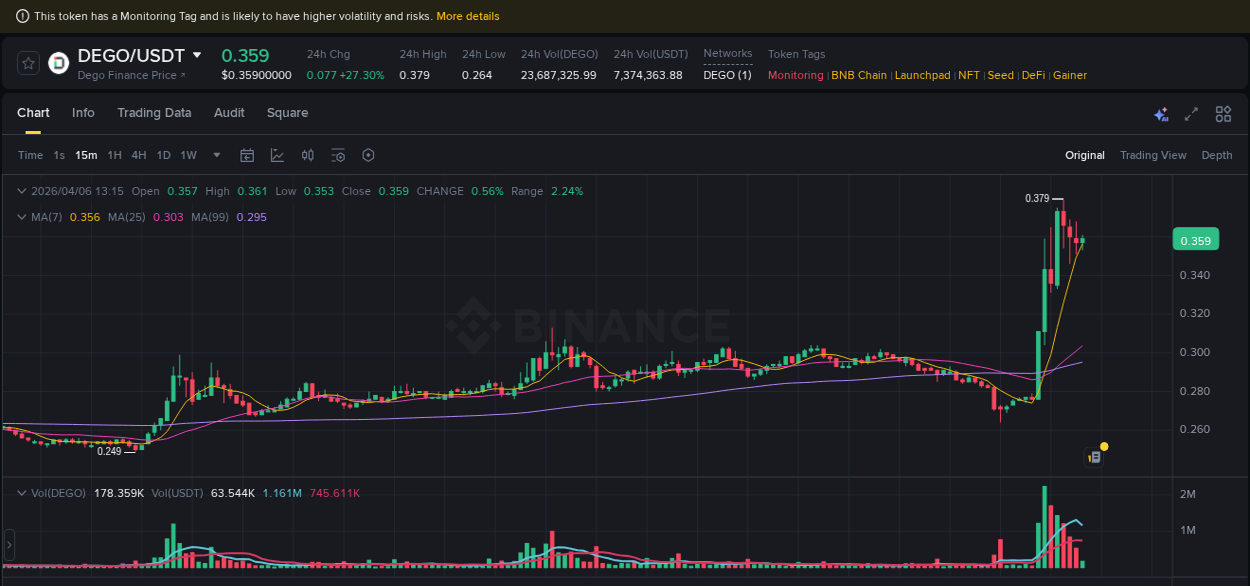Click the BNB Chain token tag
The height and width of the screenshot is (586, 1250).
pyautogui.click(x=859, y=75)
